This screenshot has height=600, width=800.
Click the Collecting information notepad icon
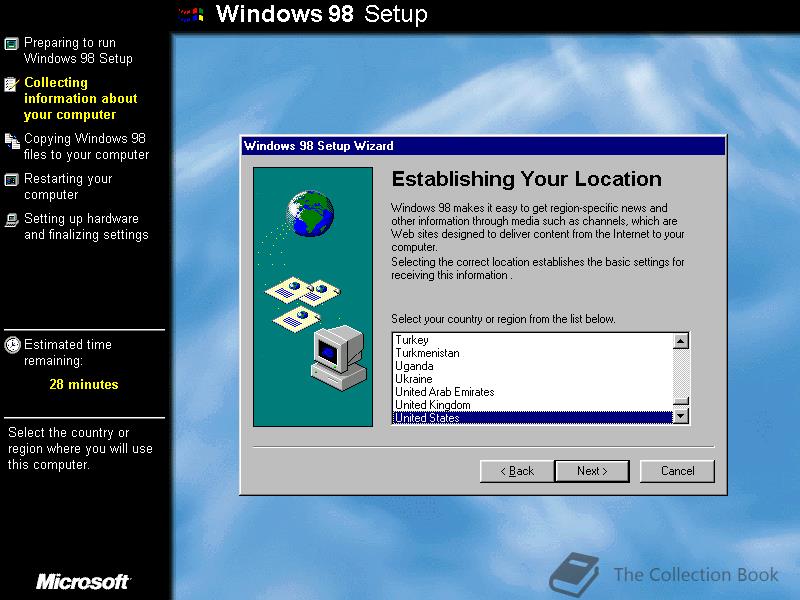(x=11, y=84)
